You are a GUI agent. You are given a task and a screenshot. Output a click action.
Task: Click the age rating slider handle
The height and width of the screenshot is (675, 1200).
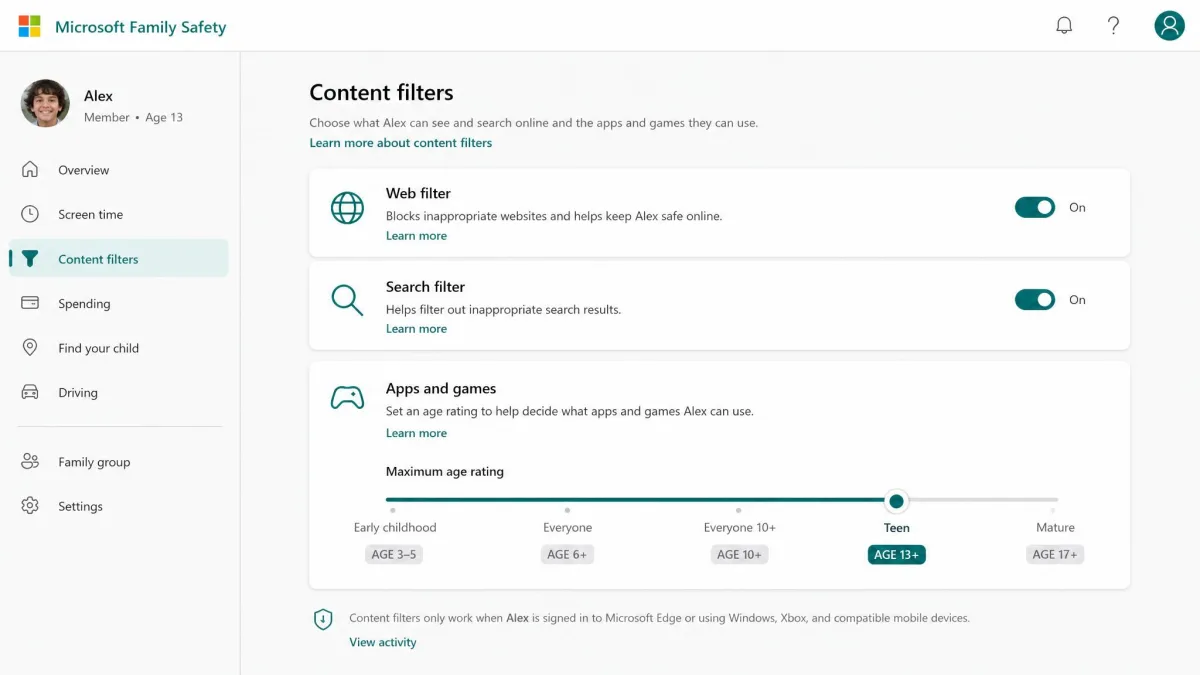tap(896, 500)
